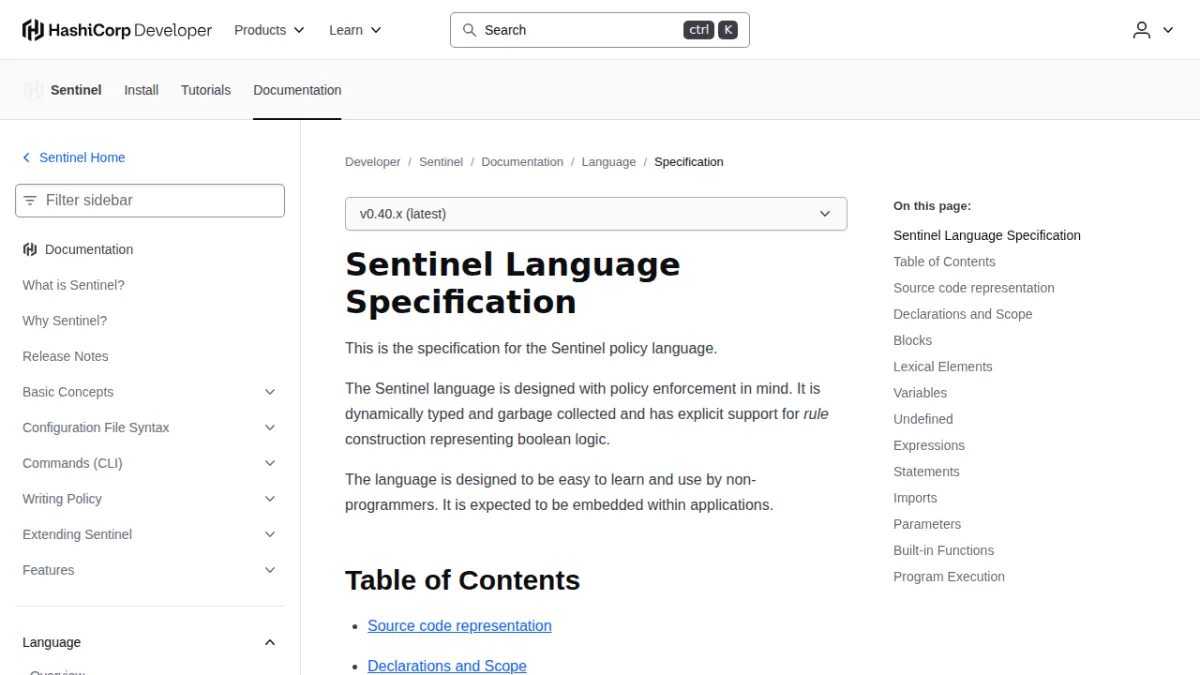Click the filter icon in sidebar filter

point(30,200)
